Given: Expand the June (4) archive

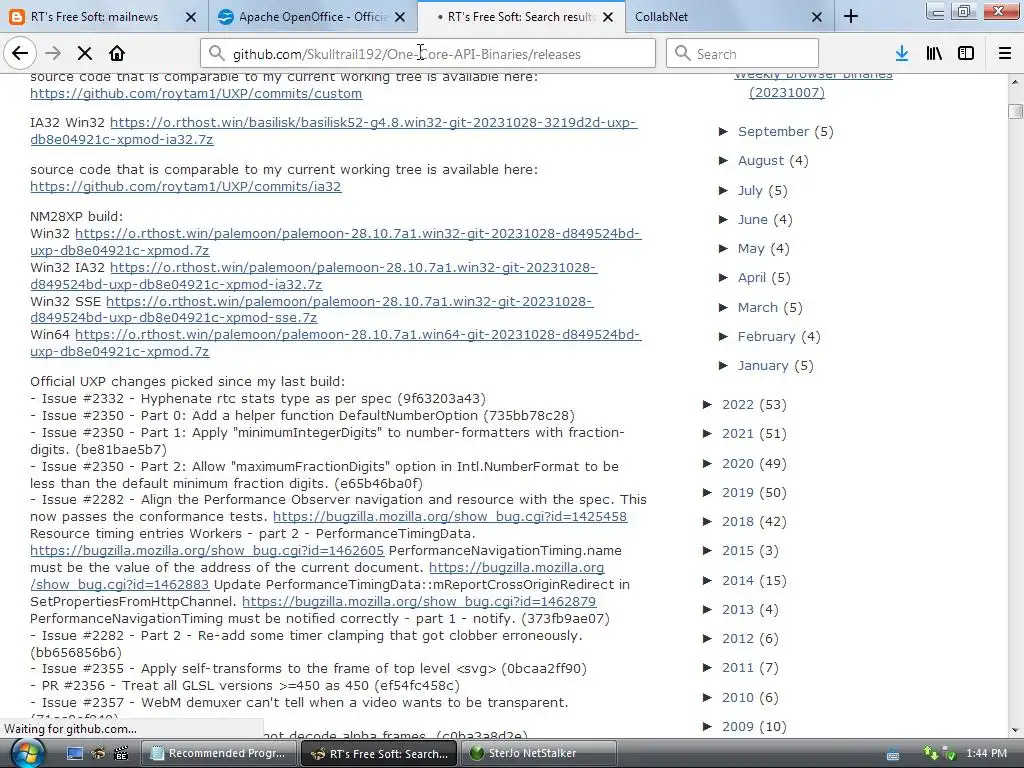Looking at the screenshot, I should coord(724,219).
